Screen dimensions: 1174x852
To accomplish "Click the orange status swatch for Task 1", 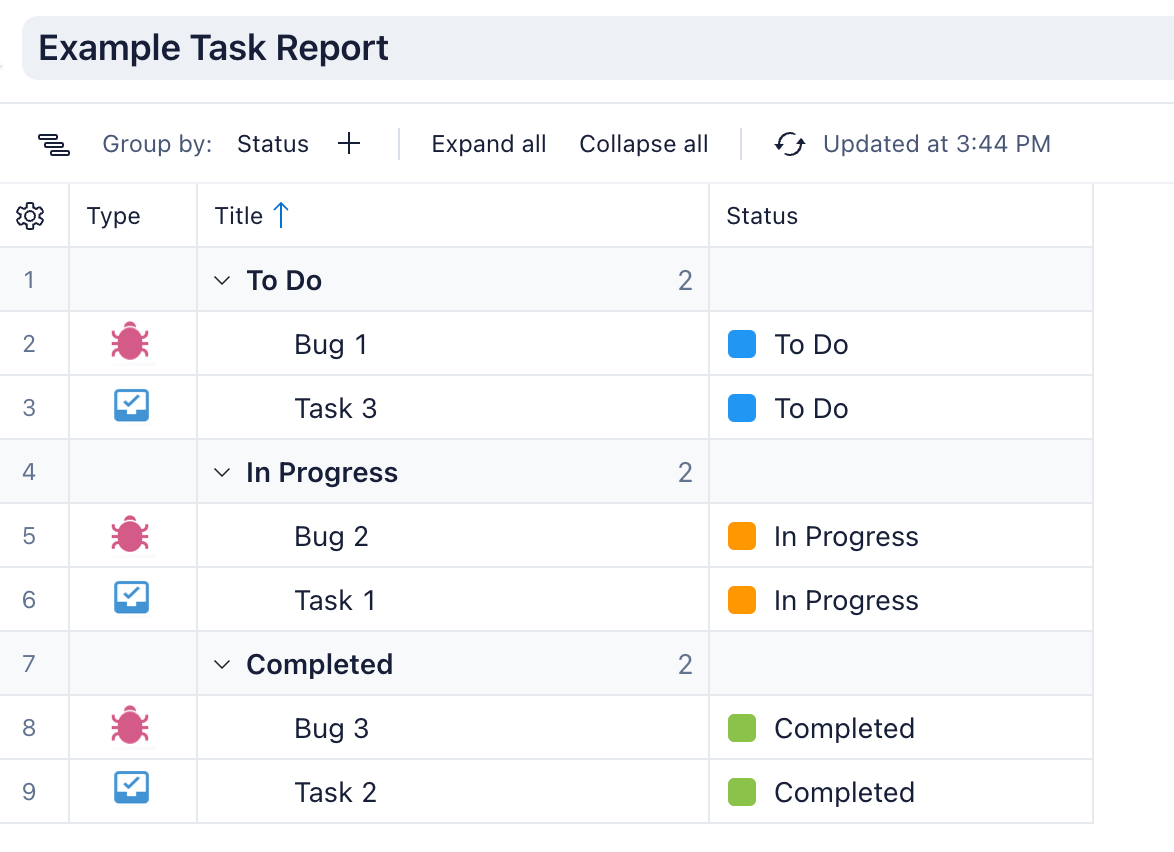I will pyautogui.click(x=742, y=601).
